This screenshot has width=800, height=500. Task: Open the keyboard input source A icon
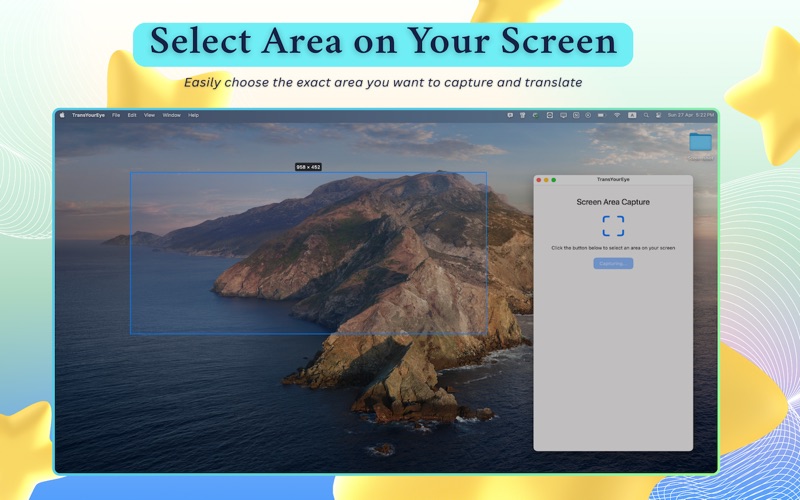632,115
